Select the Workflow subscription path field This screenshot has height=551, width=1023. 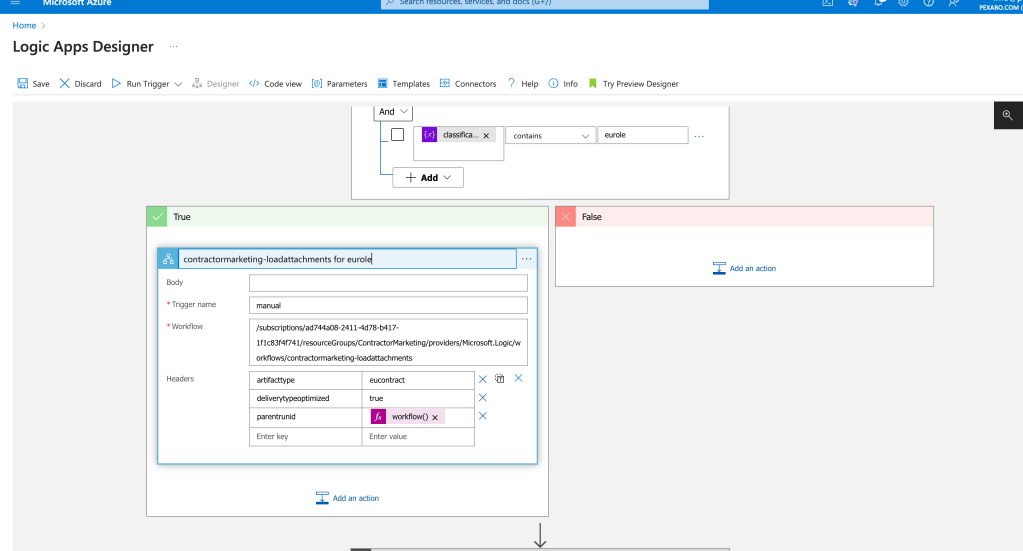[x=388, y=342]
